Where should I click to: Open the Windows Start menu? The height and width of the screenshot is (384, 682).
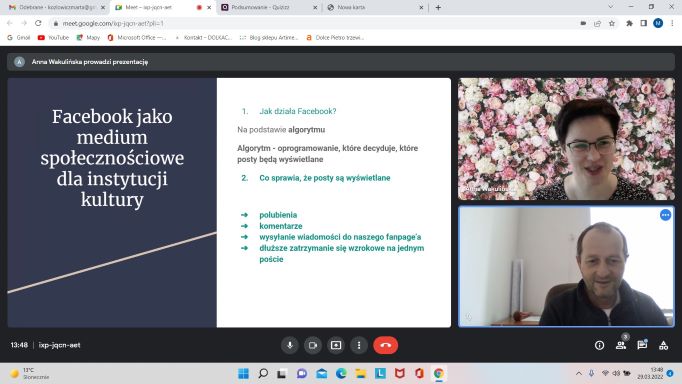click(243, 374)
